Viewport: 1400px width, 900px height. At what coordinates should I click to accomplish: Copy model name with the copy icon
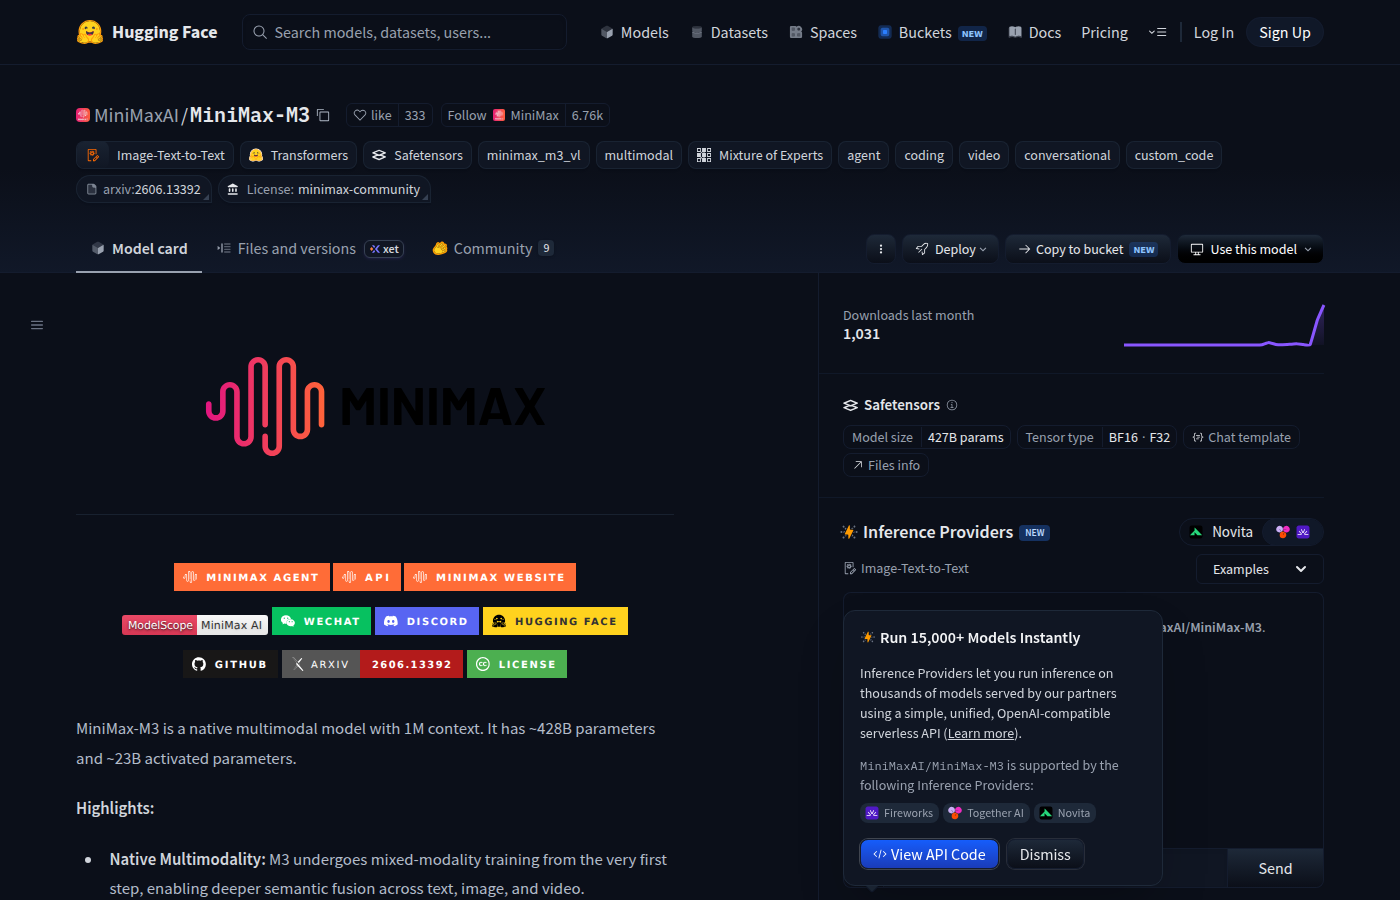(323, 115)
